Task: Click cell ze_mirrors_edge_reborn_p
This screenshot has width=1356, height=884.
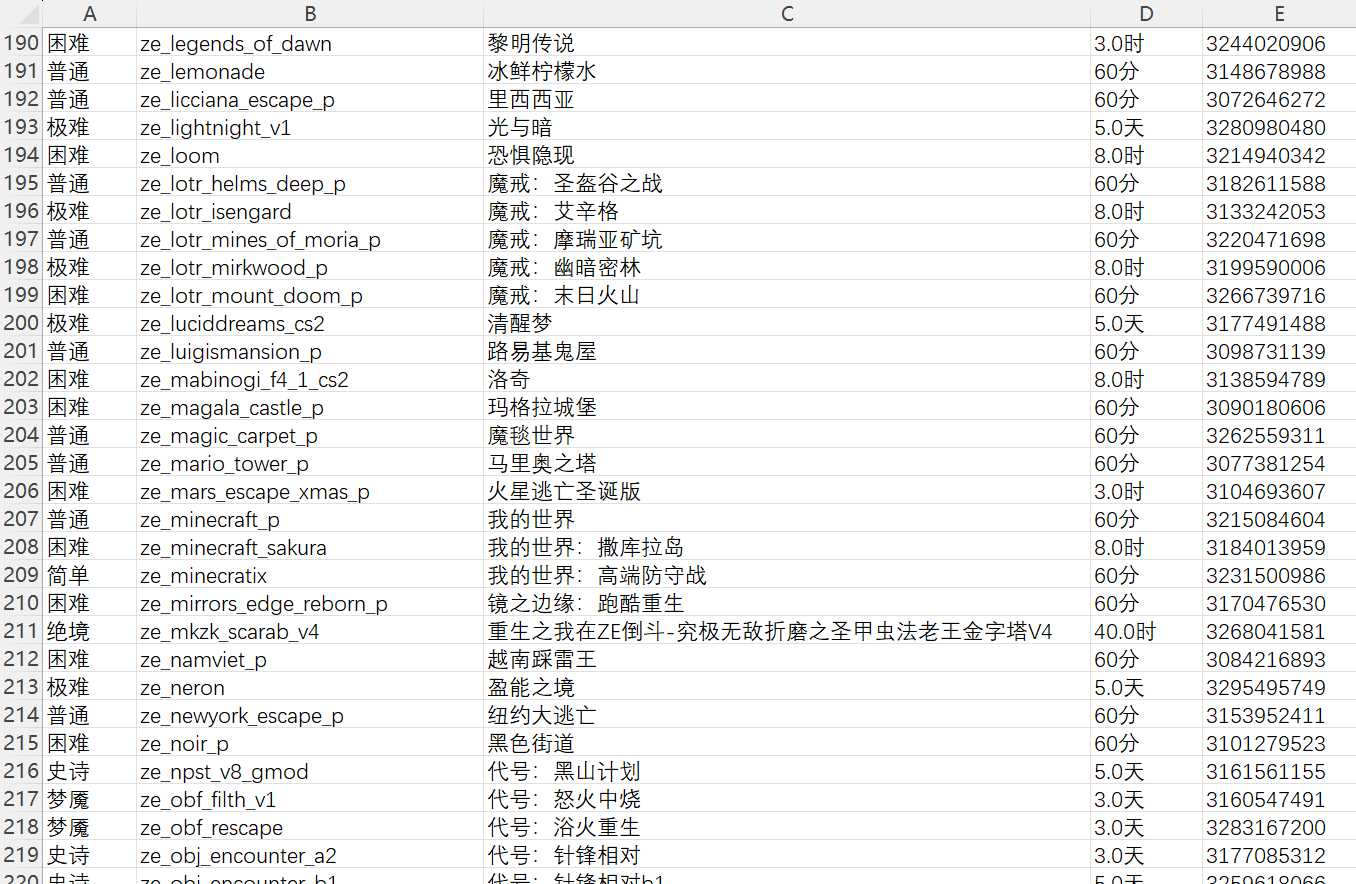Action: (310, 604)
